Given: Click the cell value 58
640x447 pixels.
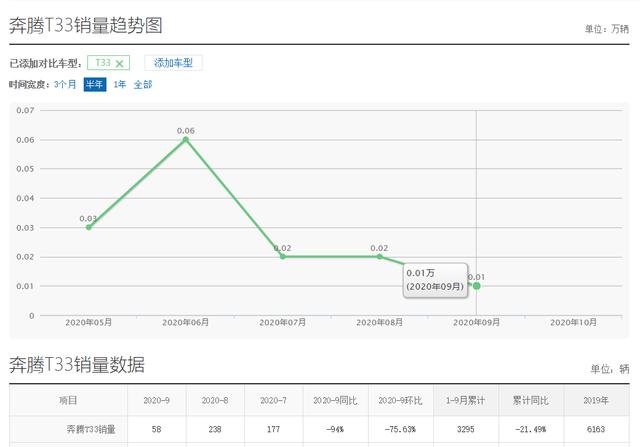Looking at the screenshot, I should (156, 429).
